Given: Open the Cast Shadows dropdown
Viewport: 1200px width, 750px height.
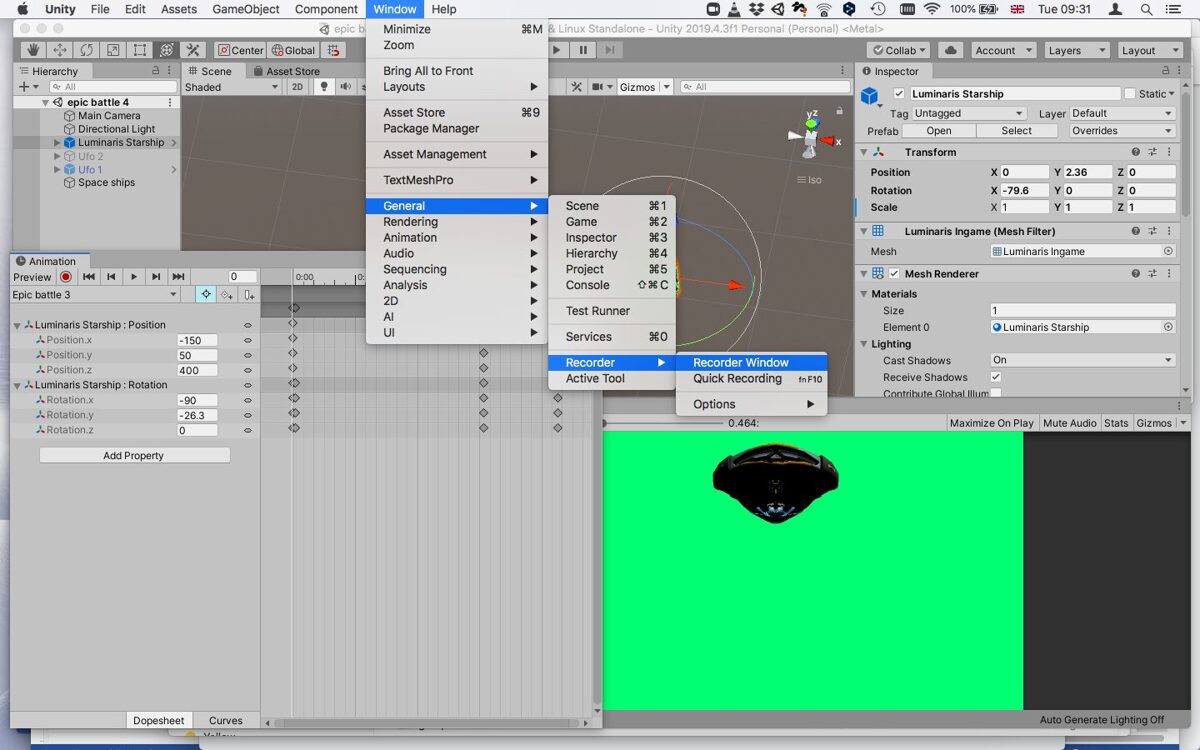Looking at the screenshot, I should coord(1082,360).
